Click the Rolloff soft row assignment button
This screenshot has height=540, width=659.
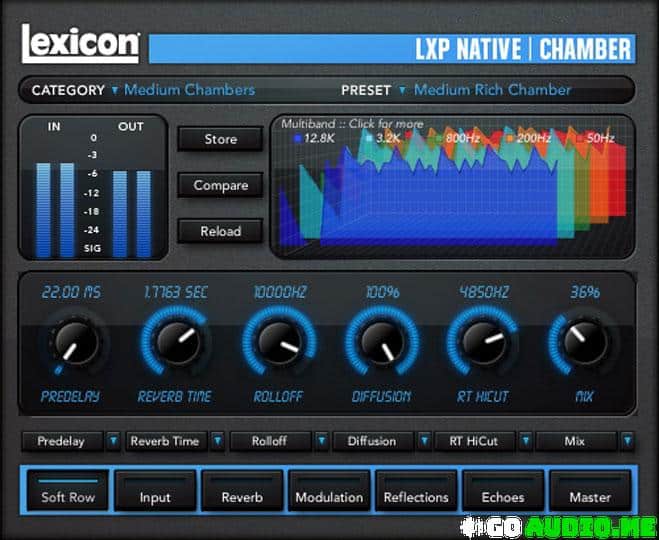(x=270, y=441)
